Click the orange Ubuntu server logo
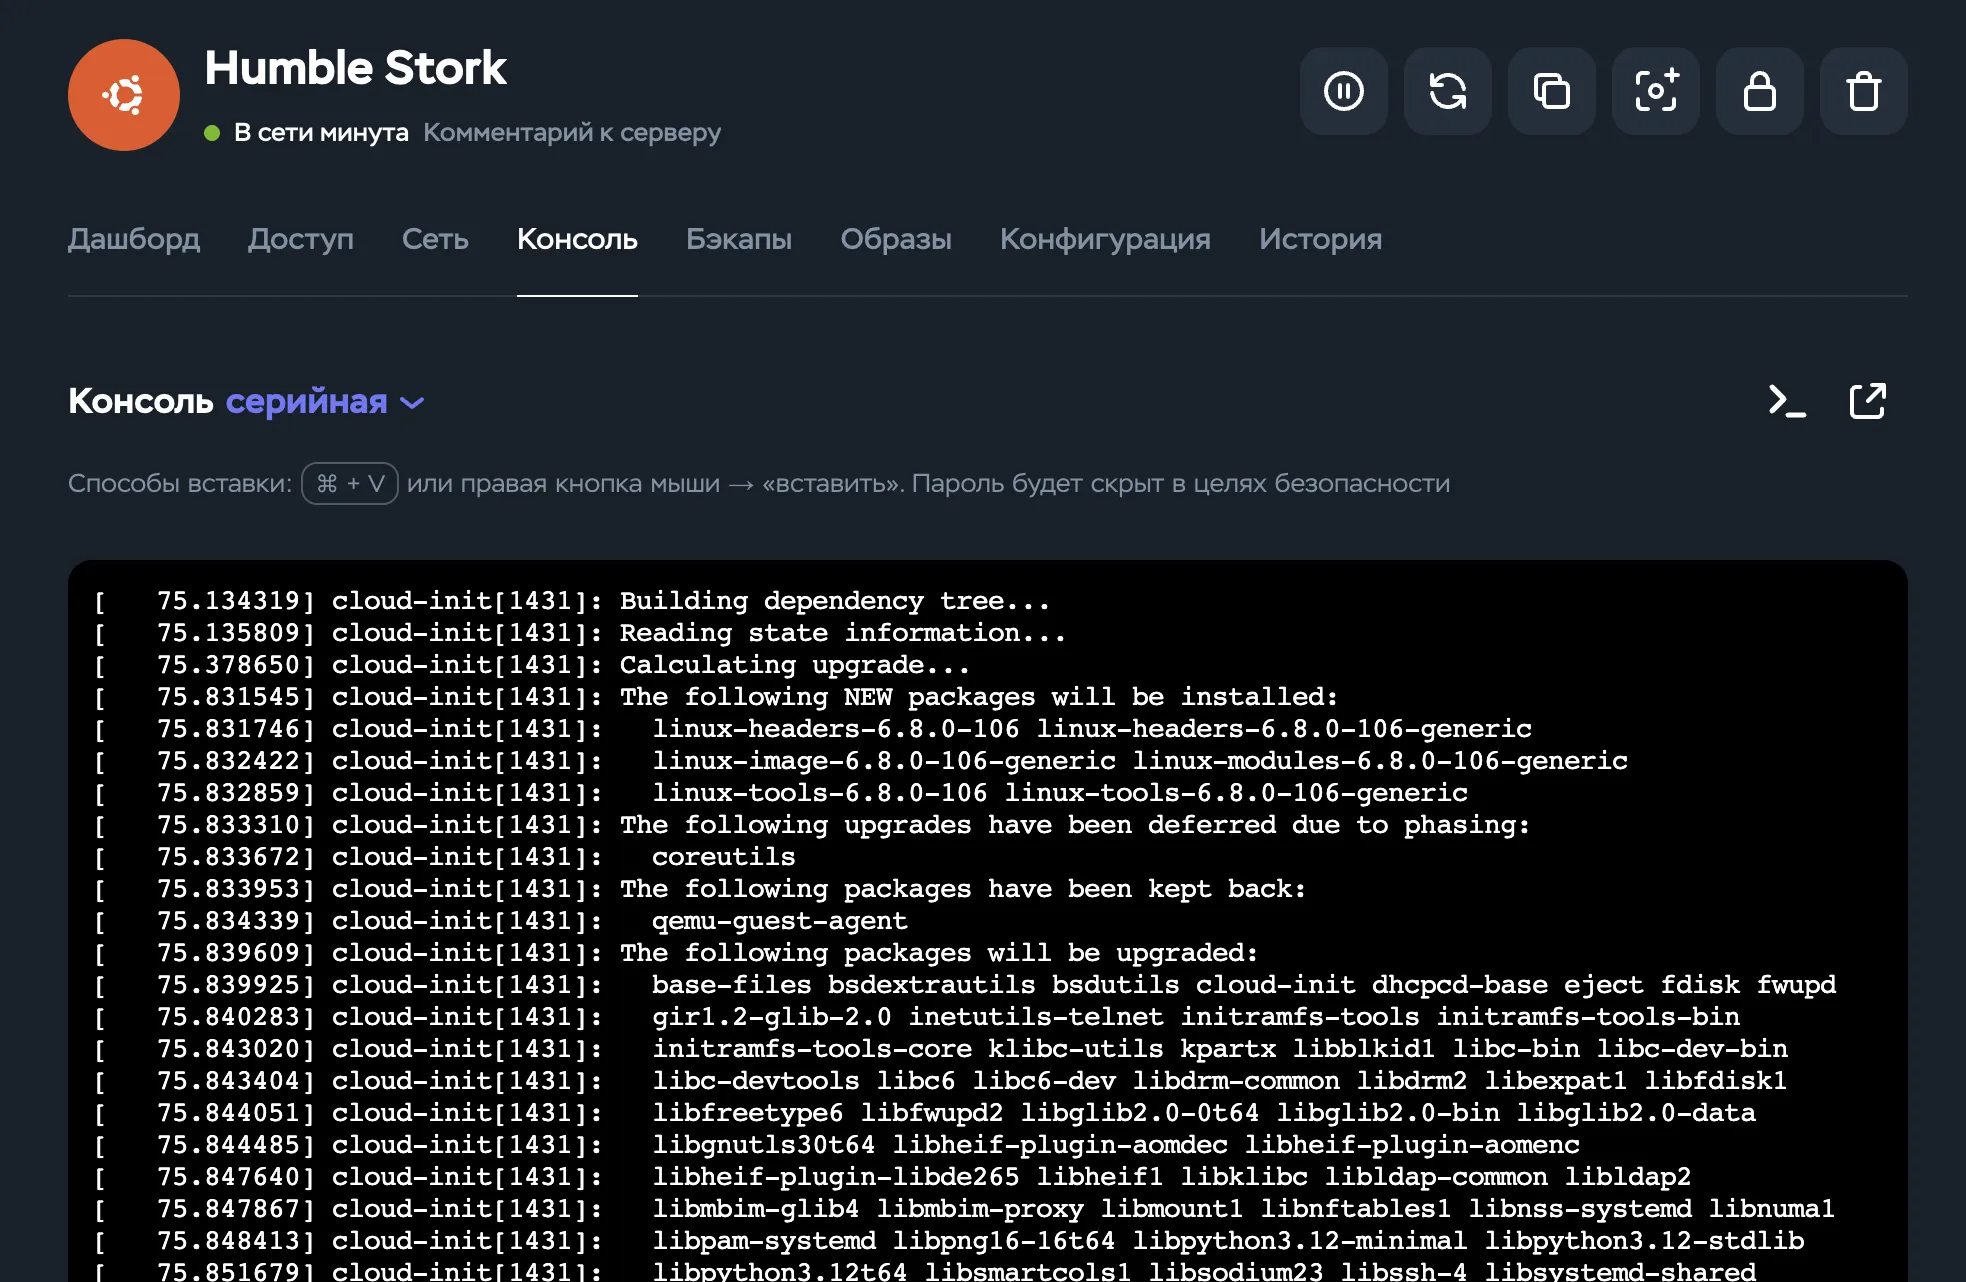The image size is (1966, 1282). 124,95
